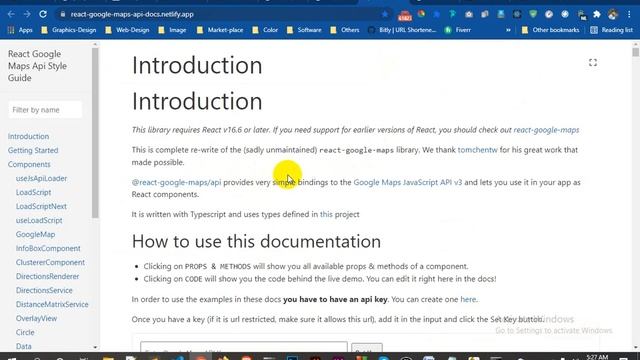Select Circle in the sidebar
This screenshot has width=640, height=360.
pyautogui.click(x=25, y=332)
